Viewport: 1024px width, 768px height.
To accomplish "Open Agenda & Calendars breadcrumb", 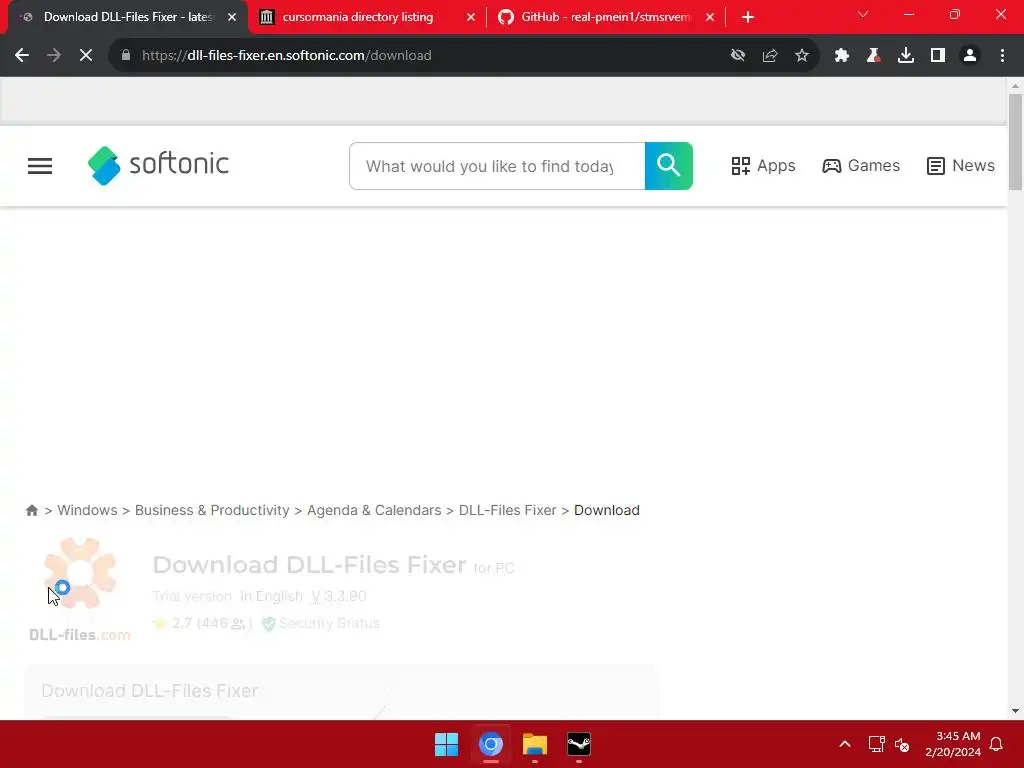I will pyautogui.click(x=374, y=510).
